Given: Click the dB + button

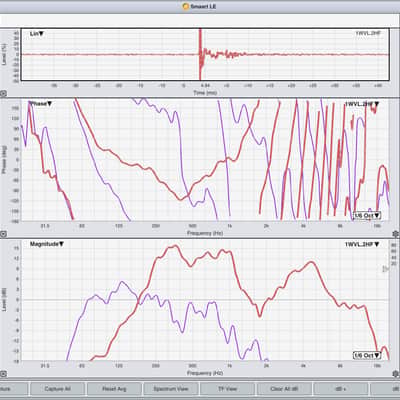Looking at the screenshot, I should point(341,389).
